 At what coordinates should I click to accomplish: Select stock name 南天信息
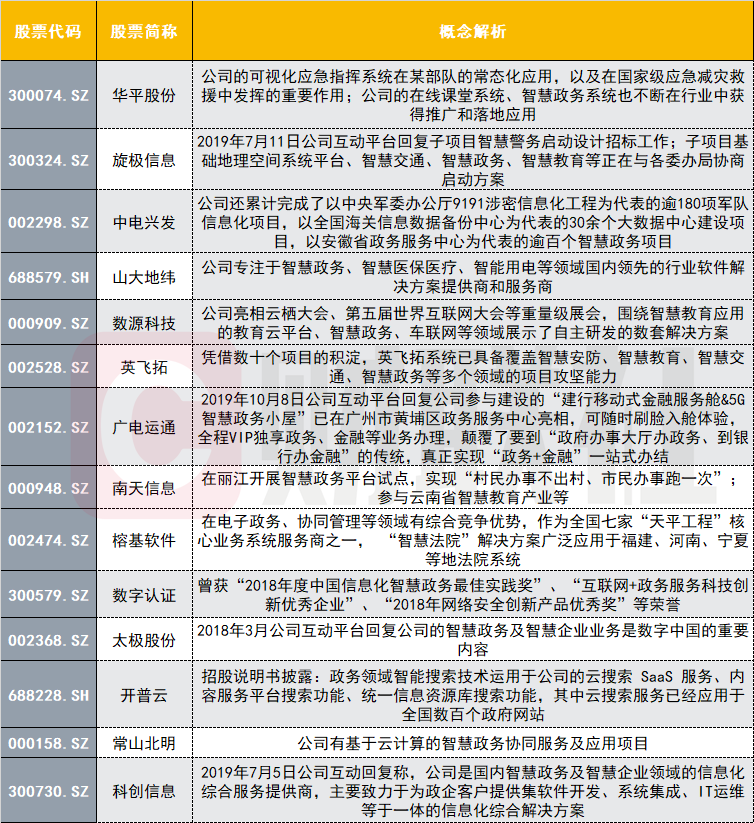(144, 488)
